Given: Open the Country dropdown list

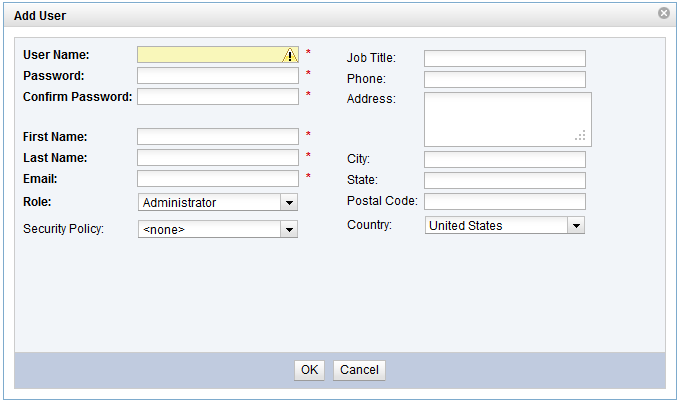Looking at the screenshot, I should pos(575,226).
